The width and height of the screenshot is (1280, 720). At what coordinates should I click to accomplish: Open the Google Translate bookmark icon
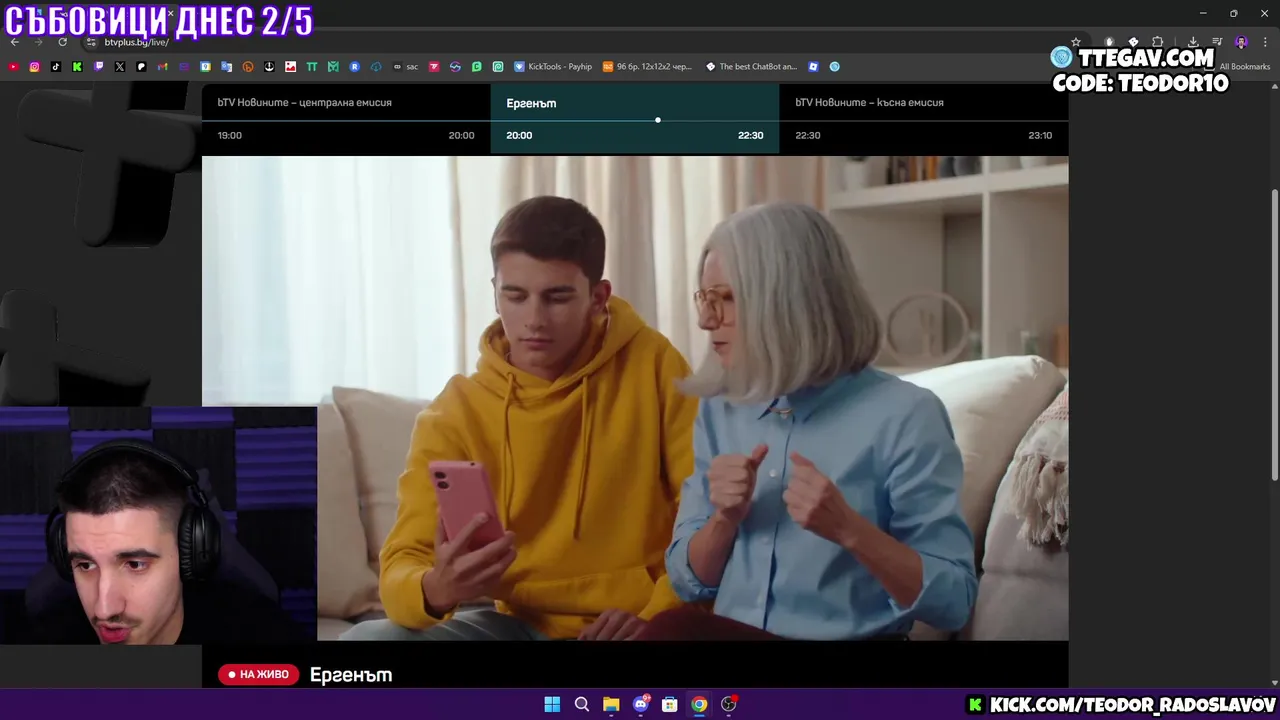(227, 67)
